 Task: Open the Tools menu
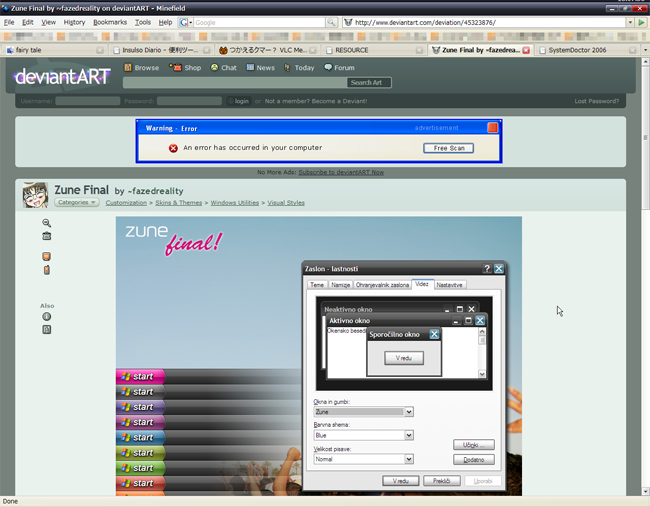click(143, 22)
